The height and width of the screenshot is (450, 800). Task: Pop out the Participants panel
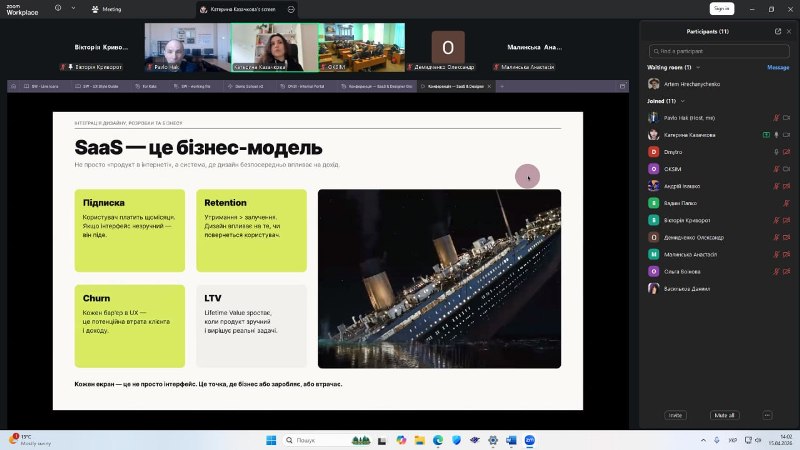point(778,31)
